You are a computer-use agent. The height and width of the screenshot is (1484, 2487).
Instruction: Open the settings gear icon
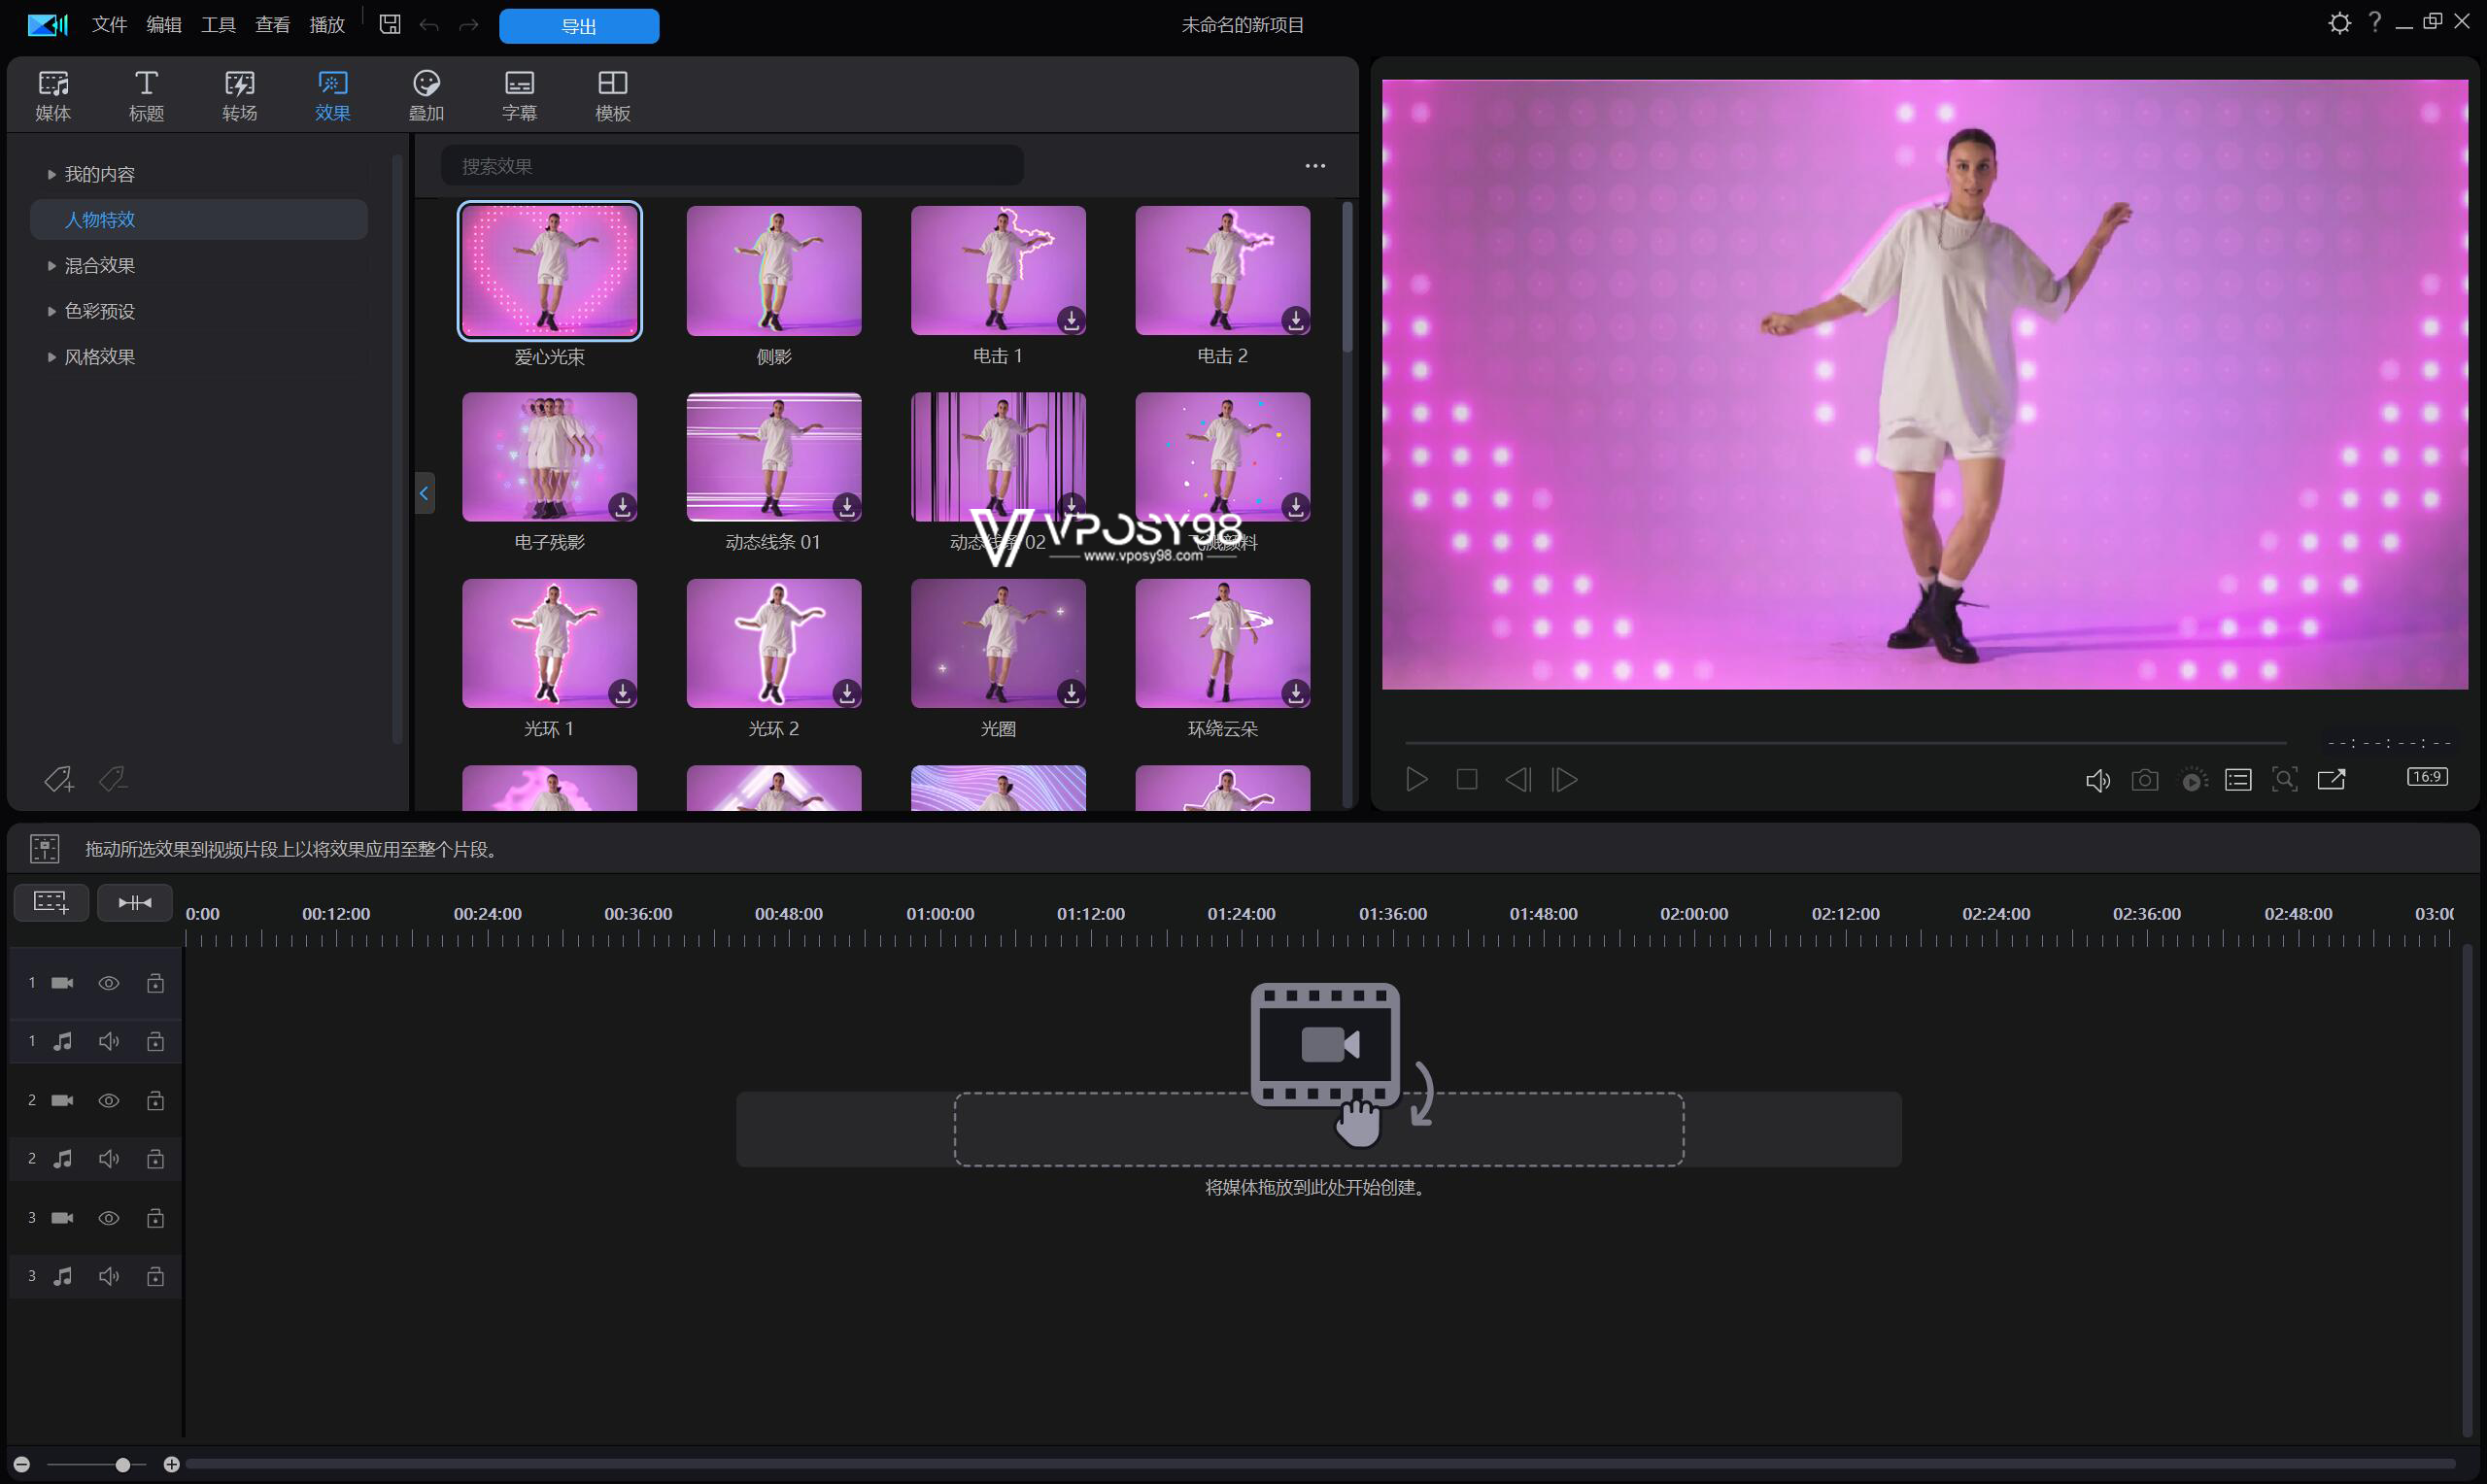pos(2339,23)
